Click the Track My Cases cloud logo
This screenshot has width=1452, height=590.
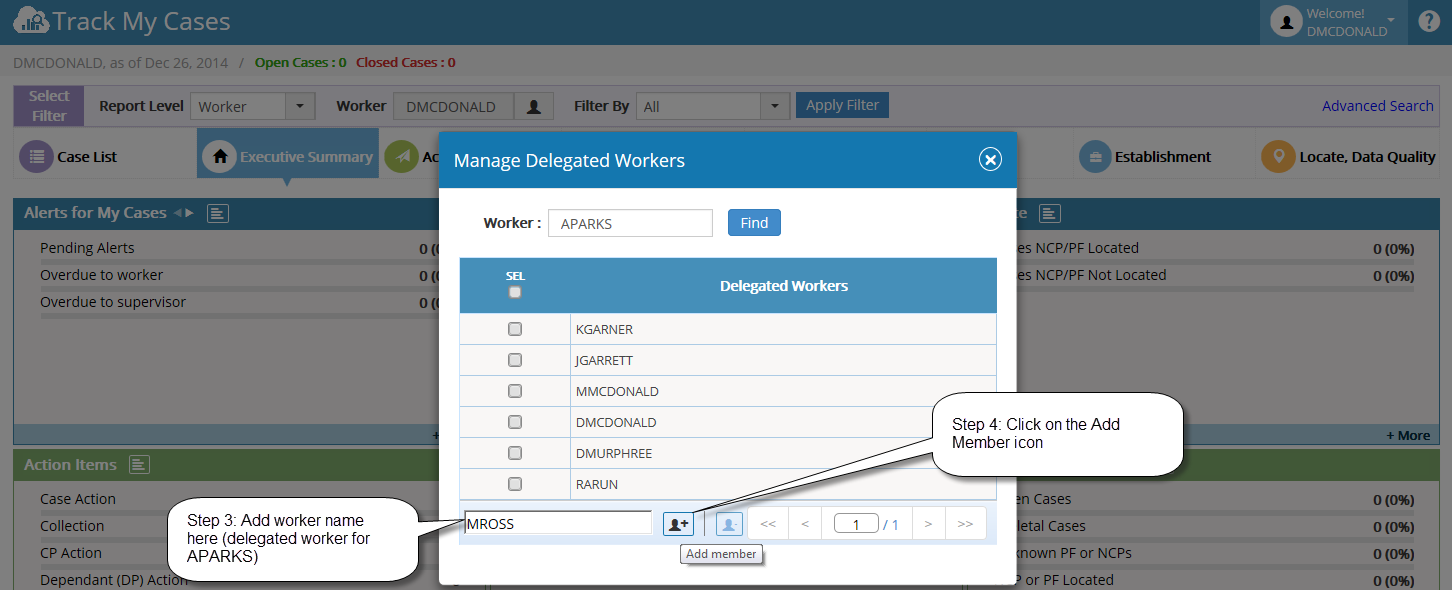pyautogui.click(x=30, y=20)
